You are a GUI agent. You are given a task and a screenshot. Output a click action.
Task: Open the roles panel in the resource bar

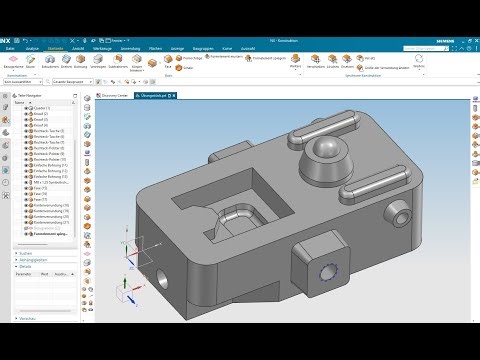(x=5, y=195)
